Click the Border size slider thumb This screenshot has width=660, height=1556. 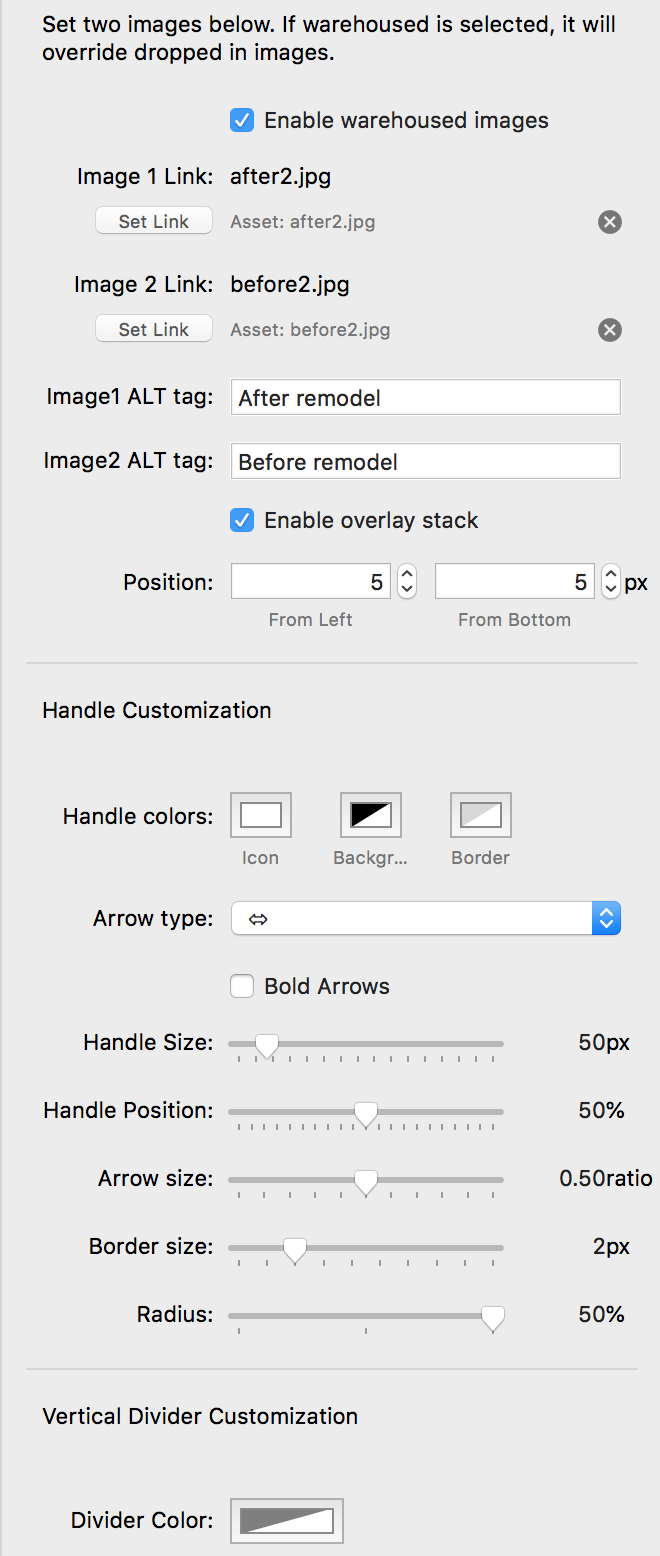point(294,1249)
